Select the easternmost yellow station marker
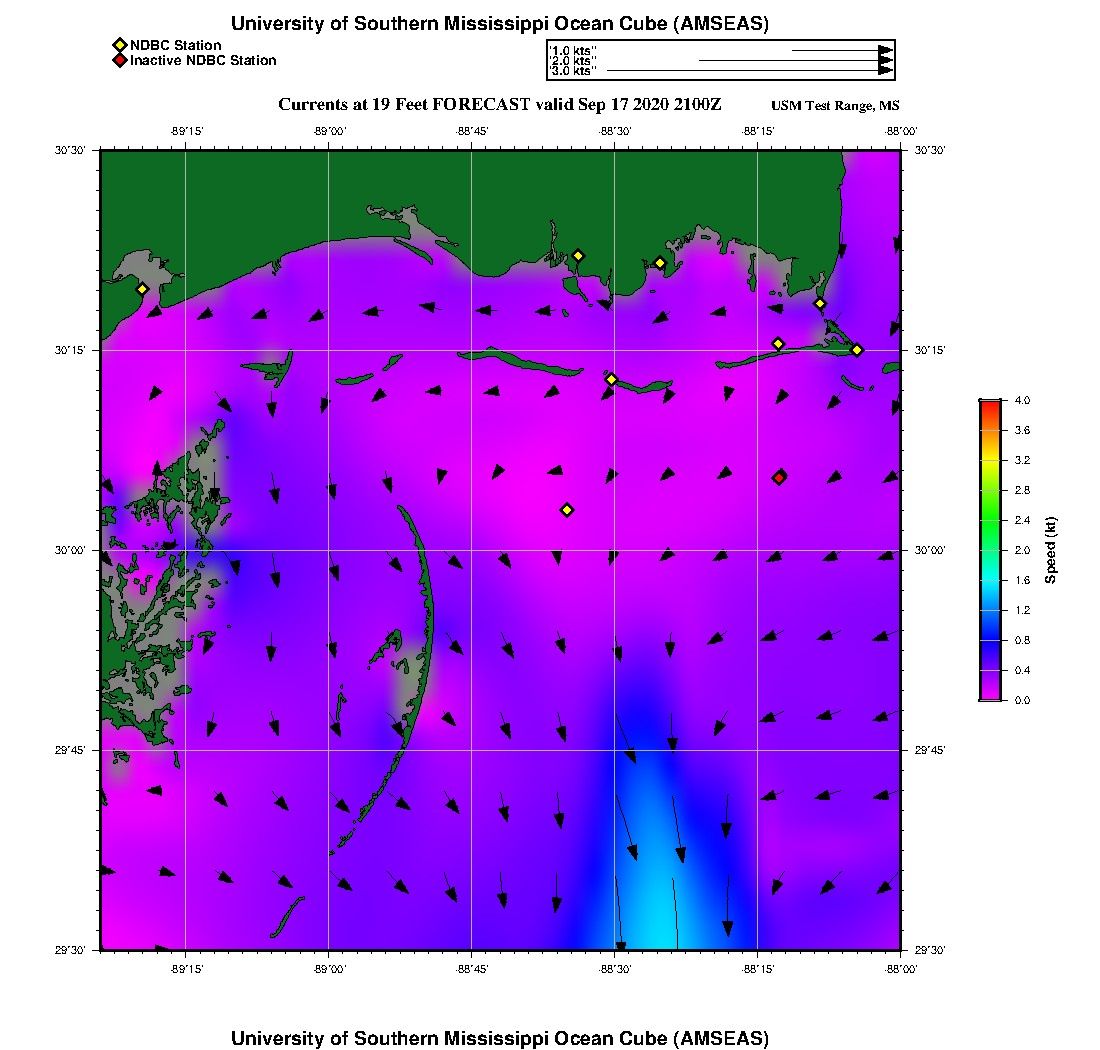Image resolution: width=1100 pixels, height=1050 pixels. click(857, 350)
